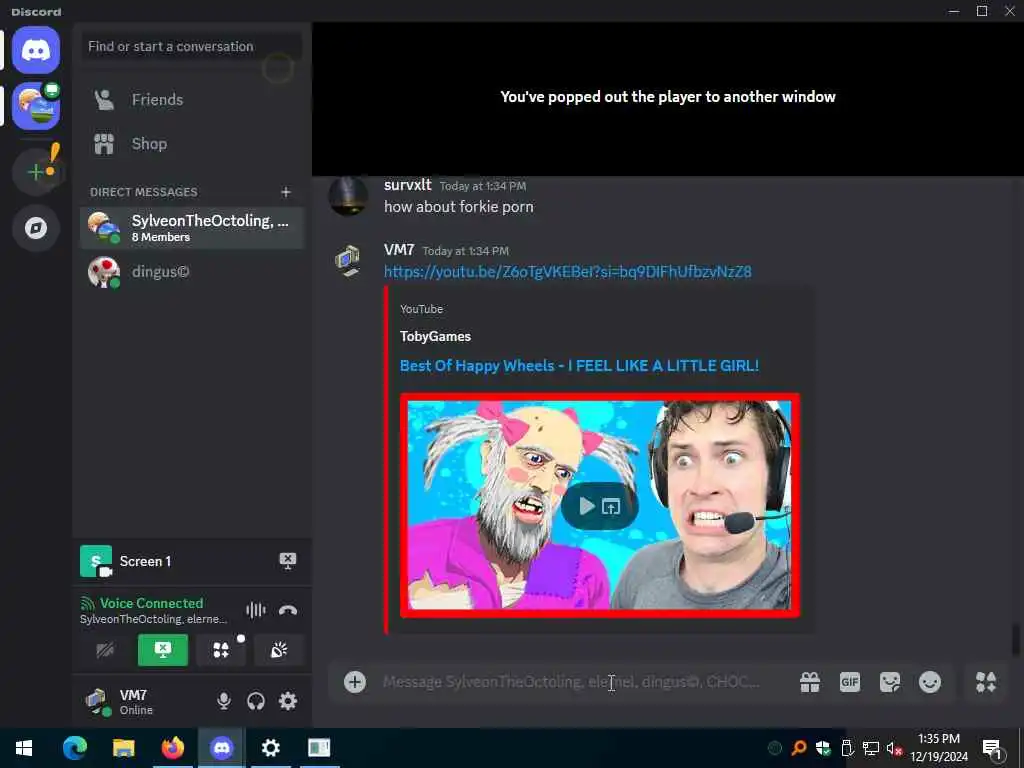
Task: Open Discord home direct messages icon
Action: [x=36, y=50]
